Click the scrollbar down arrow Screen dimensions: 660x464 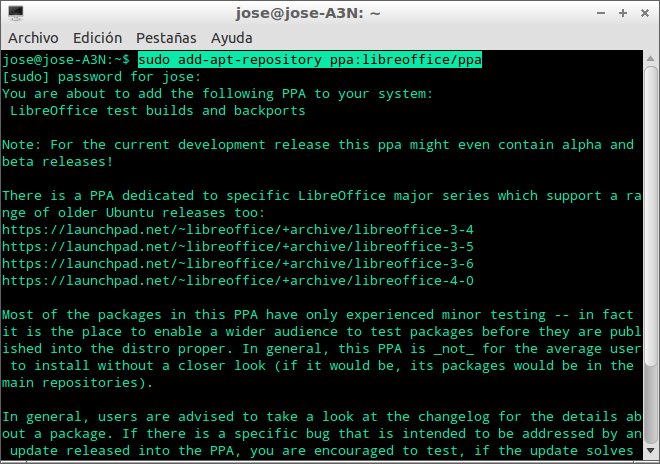[x=650, y=451]
